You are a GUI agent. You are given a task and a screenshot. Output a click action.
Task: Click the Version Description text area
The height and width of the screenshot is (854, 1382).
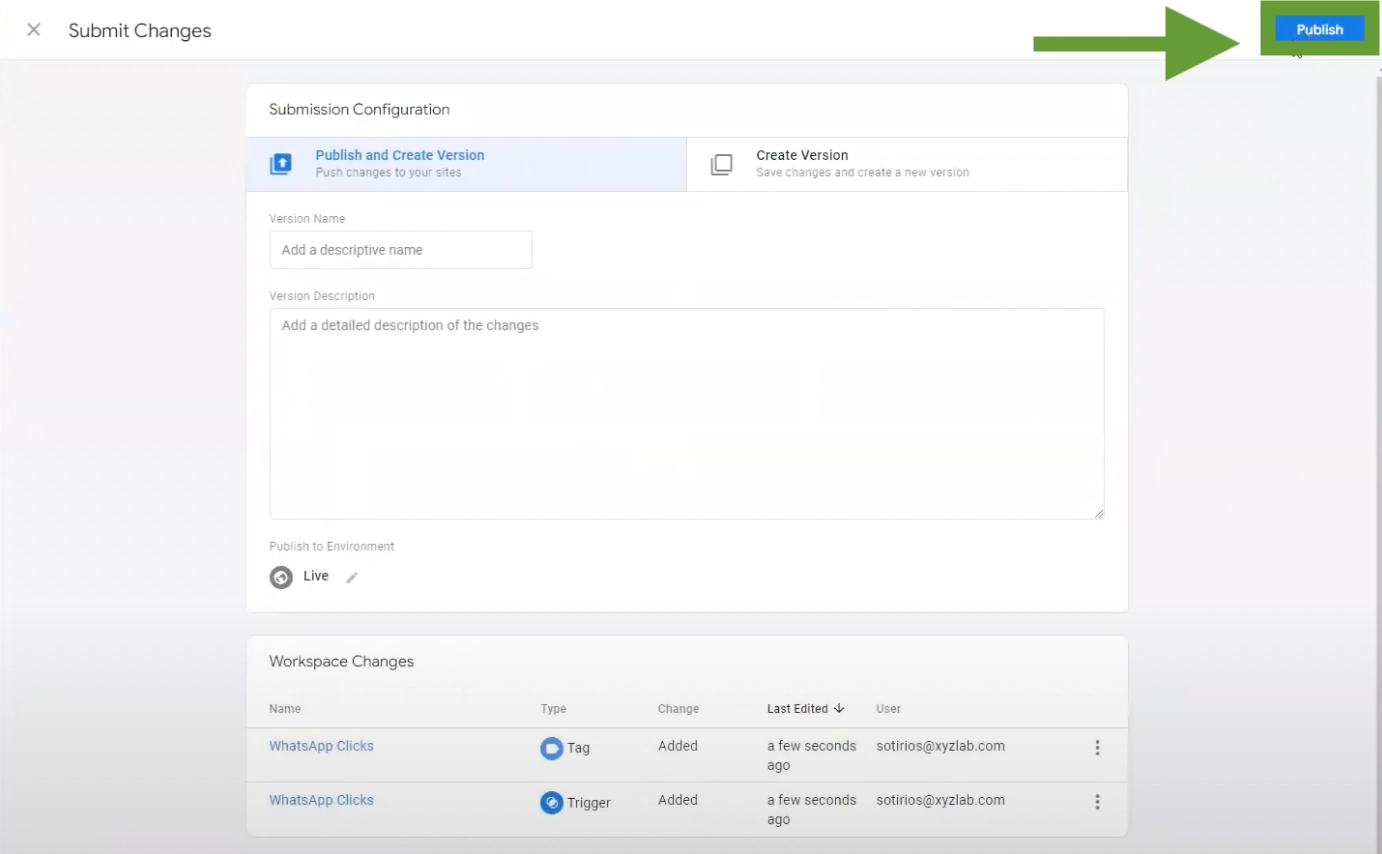pyautogui.click(x=687, y=413)
